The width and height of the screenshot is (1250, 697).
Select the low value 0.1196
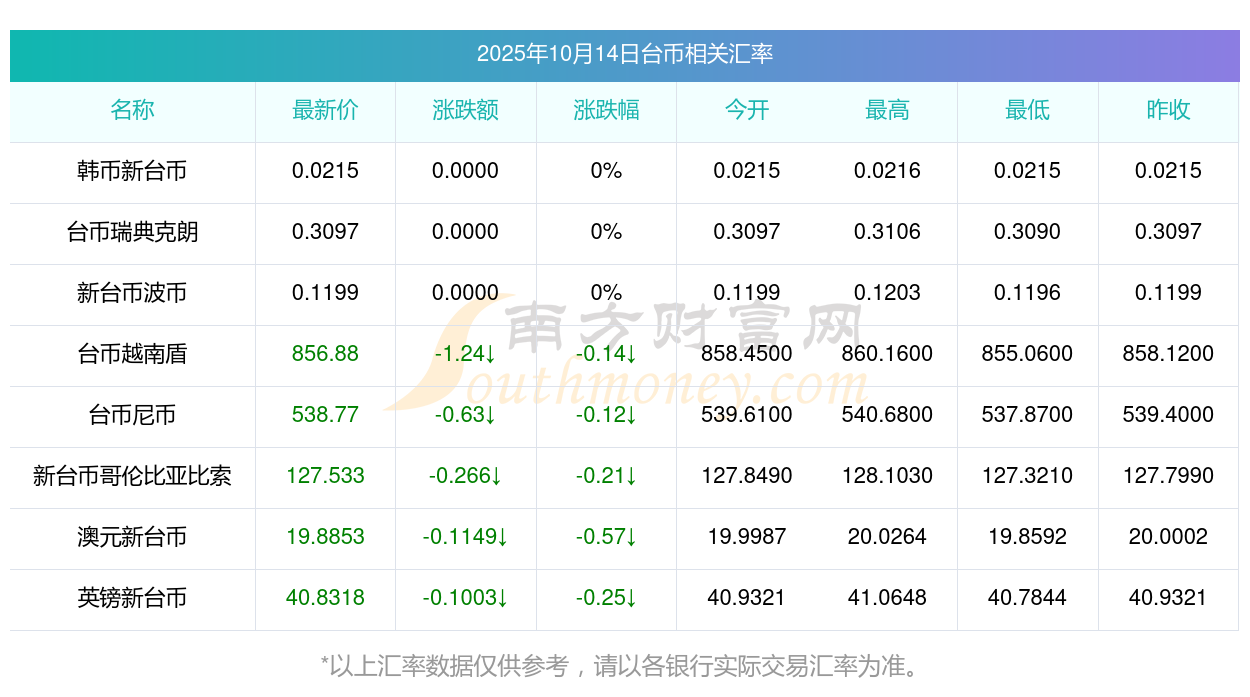click(1027, 293)
